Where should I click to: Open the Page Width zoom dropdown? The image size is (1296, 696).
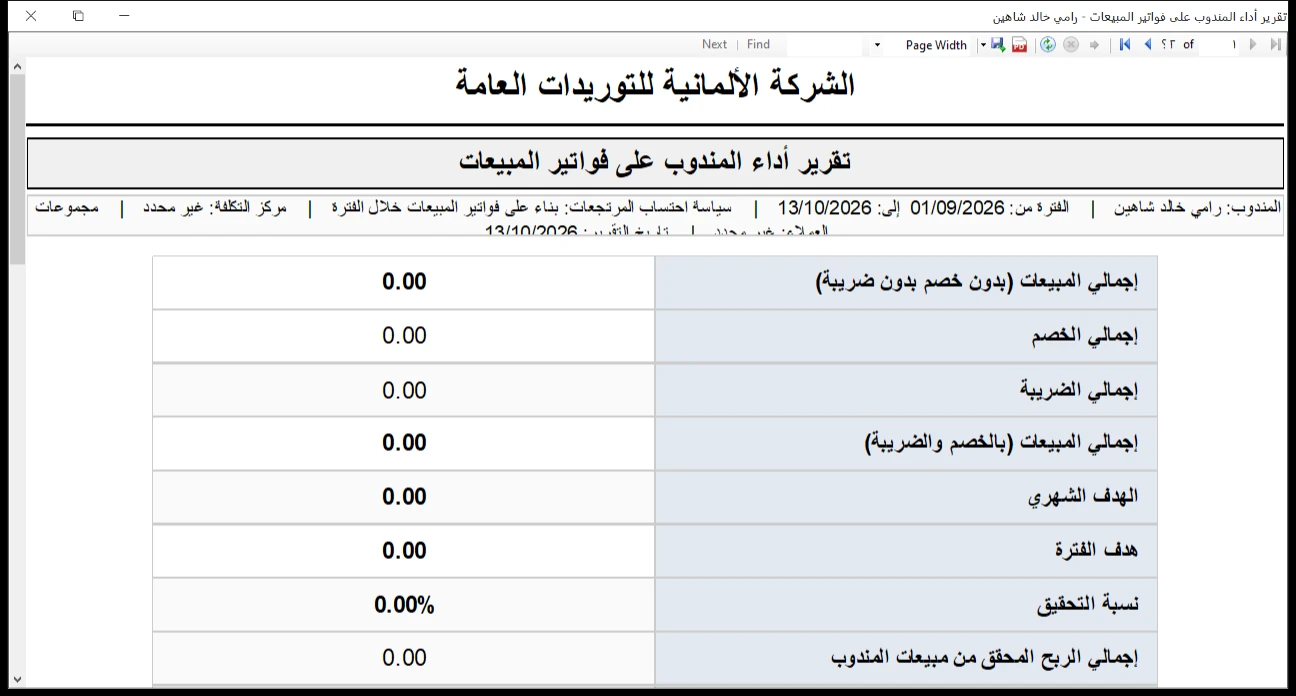coord(878,45)
